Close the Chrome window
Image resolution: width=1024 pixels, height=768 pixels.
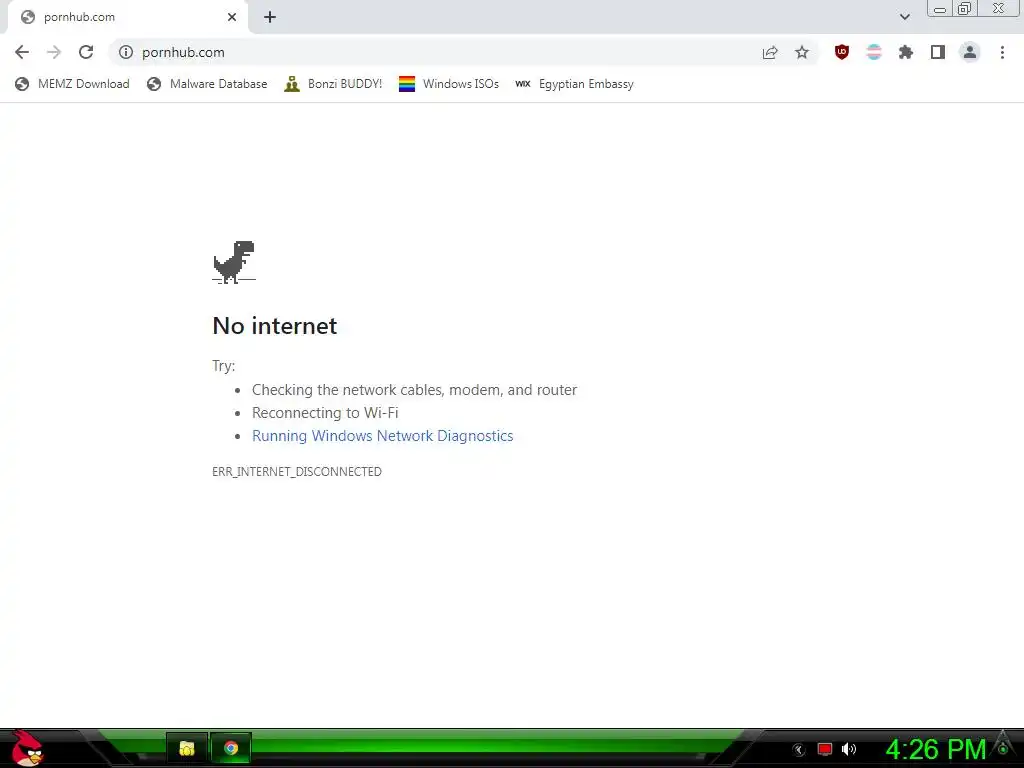tap(999, 9)
